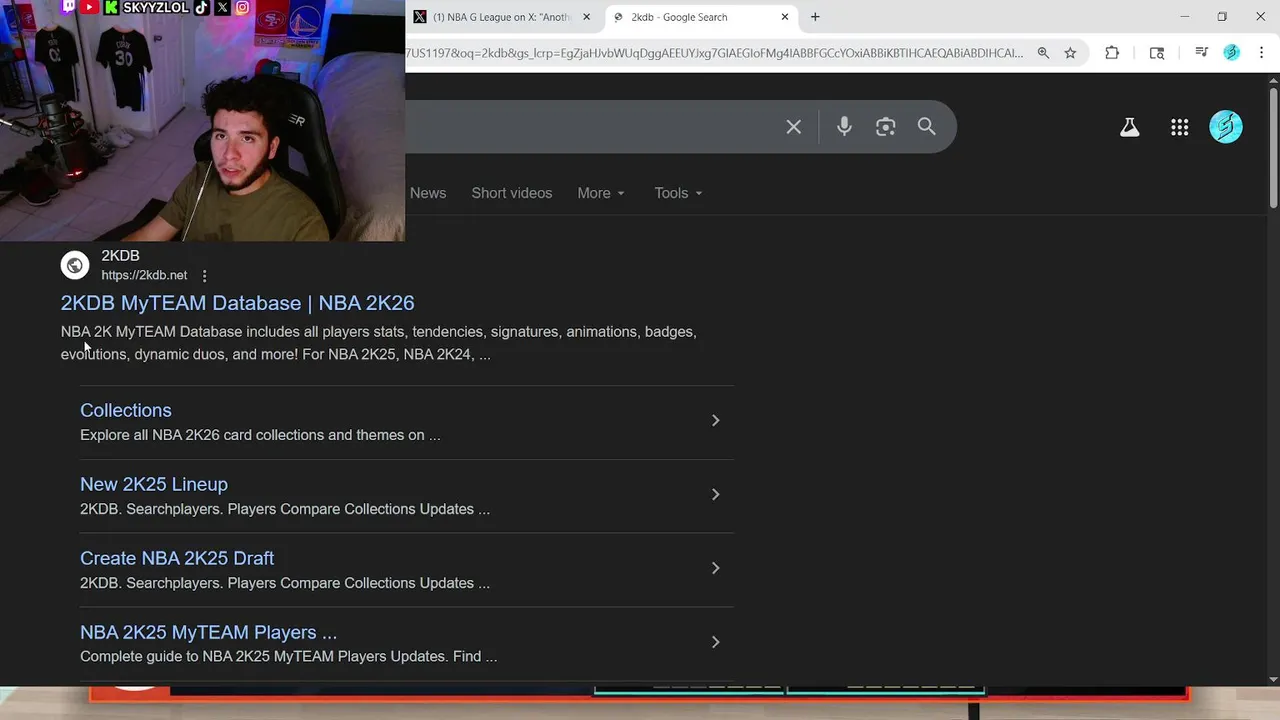Switch to the News results tab
Image resolution: width=1280 pixels, height=720 pixels.
click(x=428, y=193)
